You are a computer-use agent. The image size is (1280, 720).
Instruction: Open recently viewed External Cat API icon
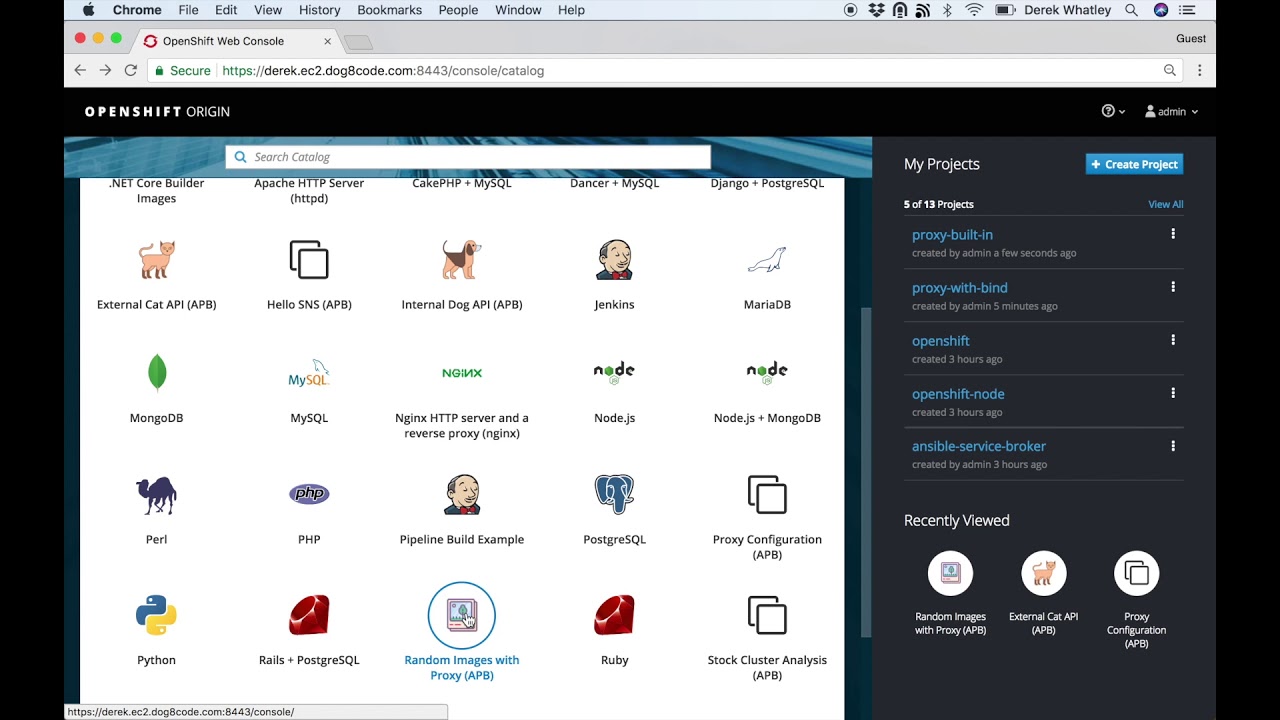[x=1043, y=573]
